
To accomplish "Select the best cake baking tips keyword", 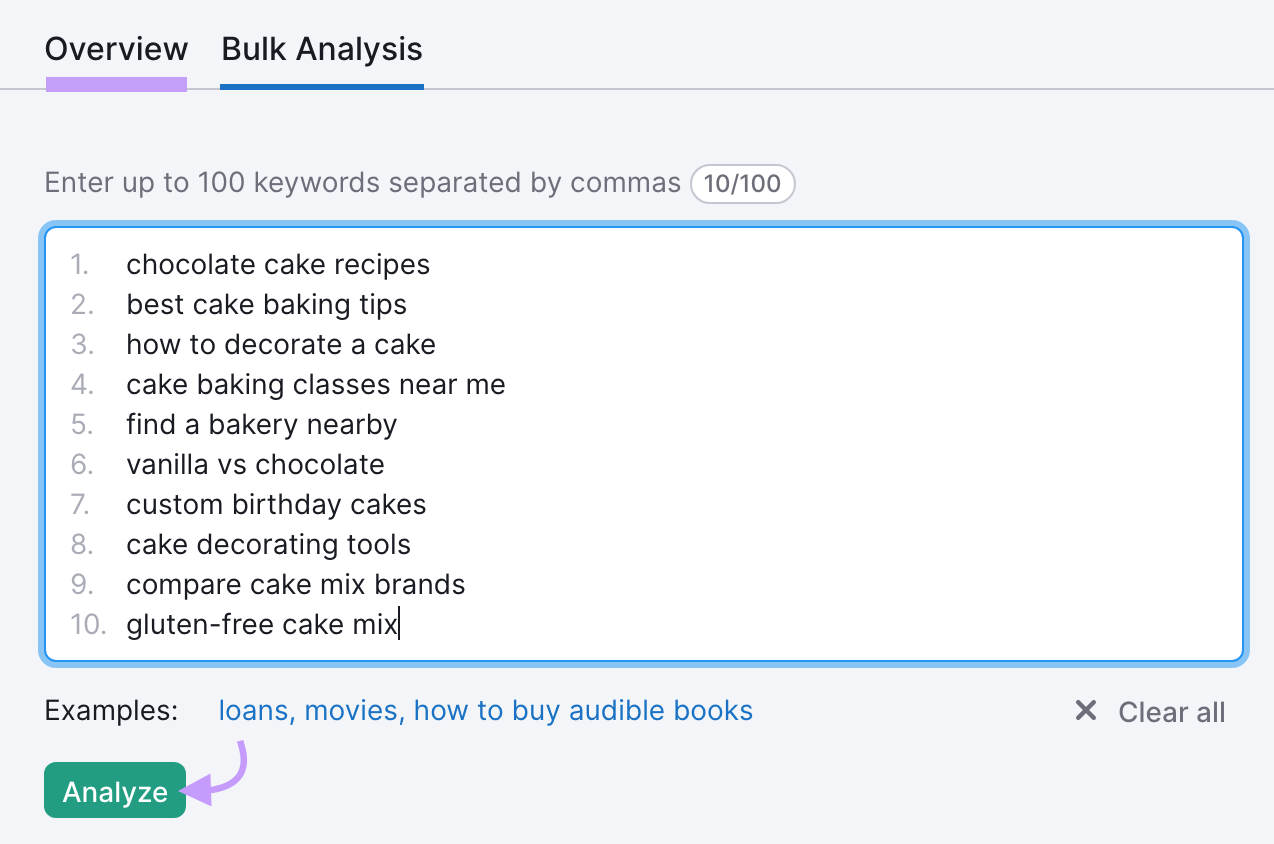I will pos(266,304).
